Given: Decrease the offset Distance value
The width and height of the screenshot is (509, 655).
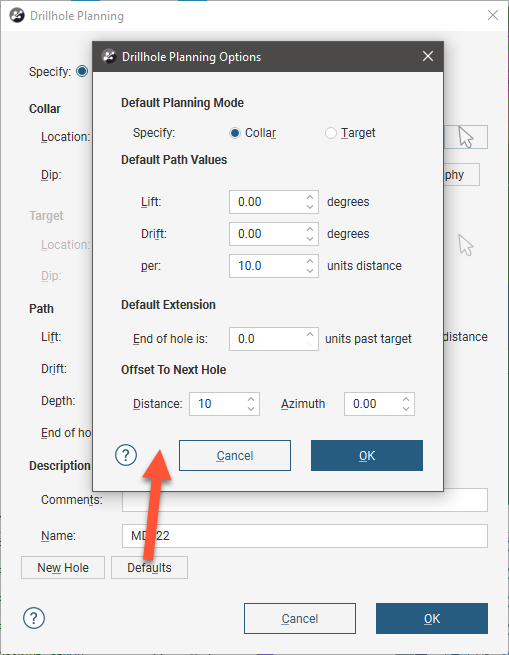Looking at the screenshot, I should [251, 409].
